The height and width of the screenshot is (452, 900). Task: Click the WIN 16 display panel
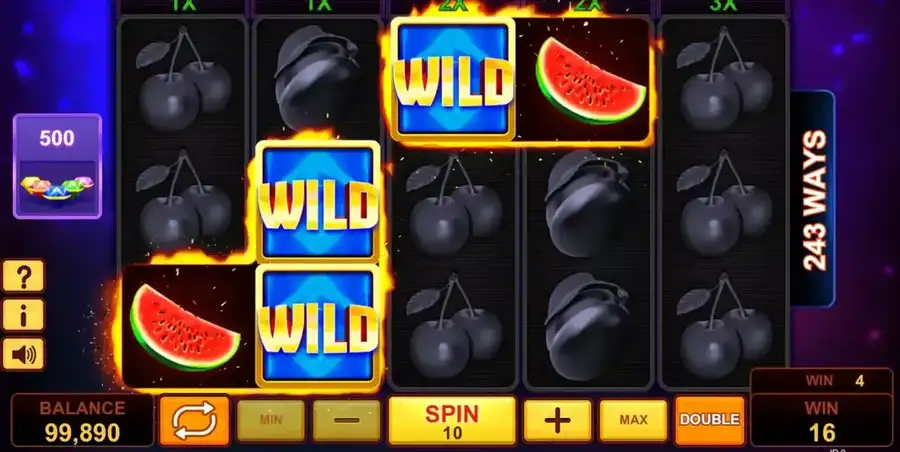(x=823, y=420)
